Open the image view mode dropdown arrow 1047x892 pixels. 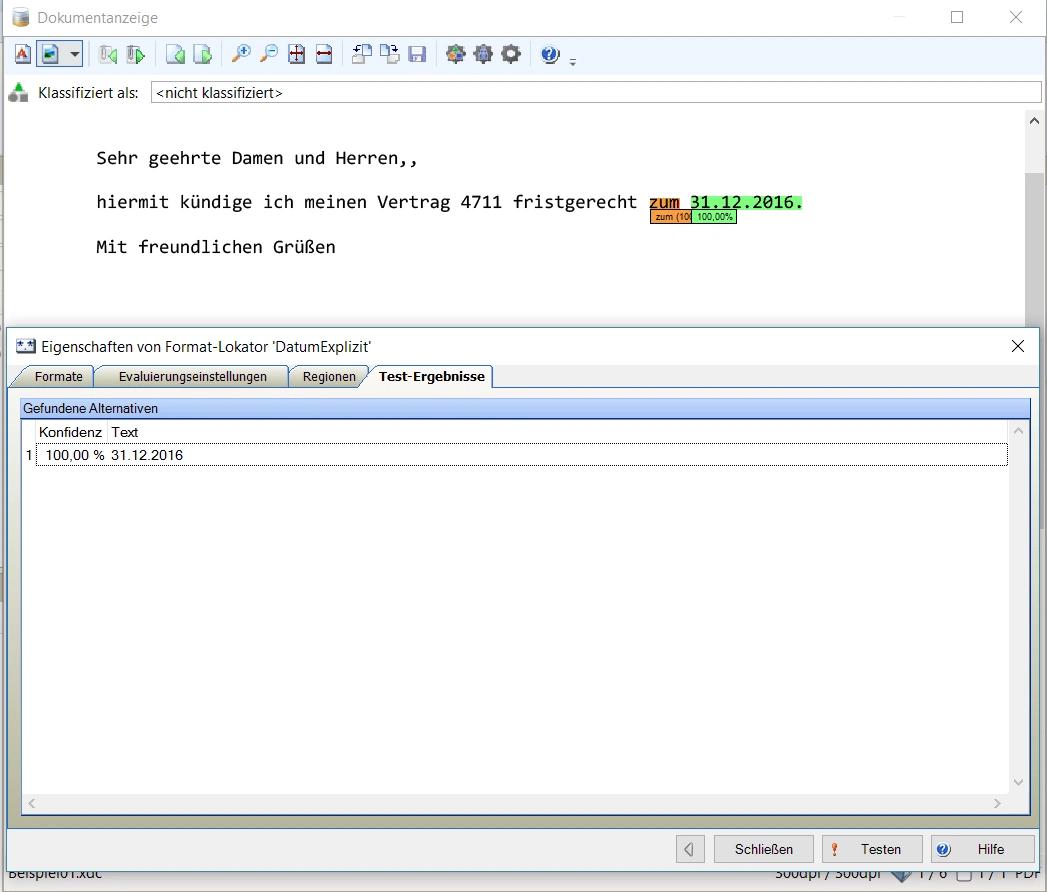(x=74, y=54)
